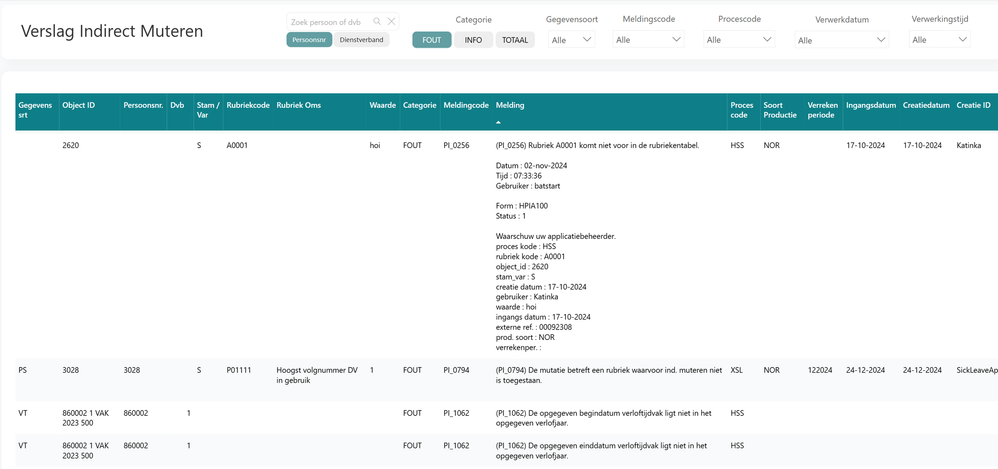Filter category by FOUT
The image size is (998, 469).
click(x=432, y=40)
